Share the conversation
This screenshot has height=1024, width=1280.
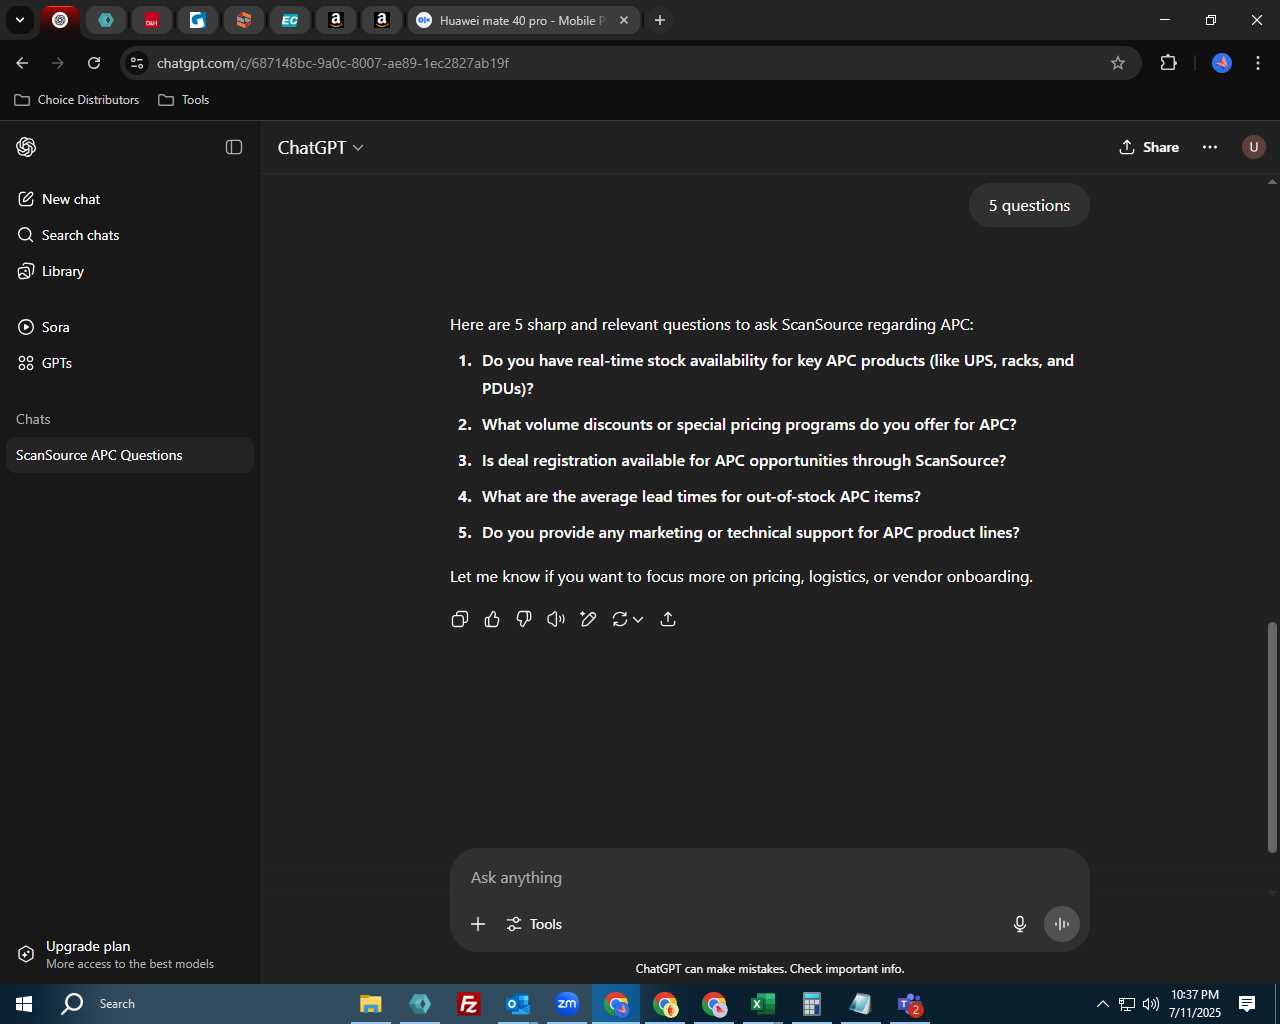pyautogui.click(x=1149, y=147)
